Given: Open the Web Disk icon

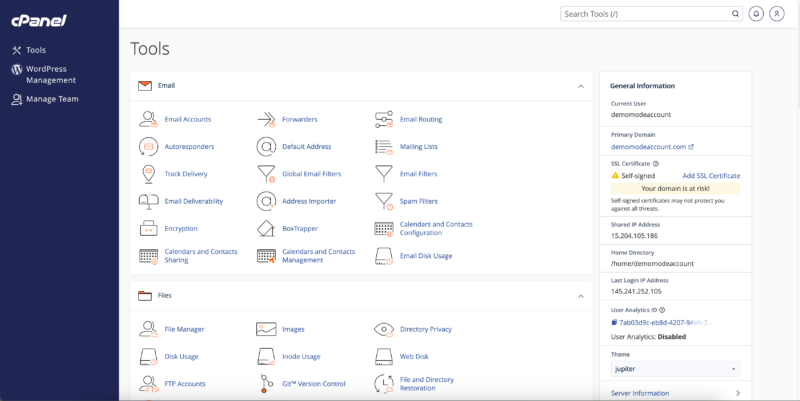Looking at the screenshot, I should [x=384, y=357].
